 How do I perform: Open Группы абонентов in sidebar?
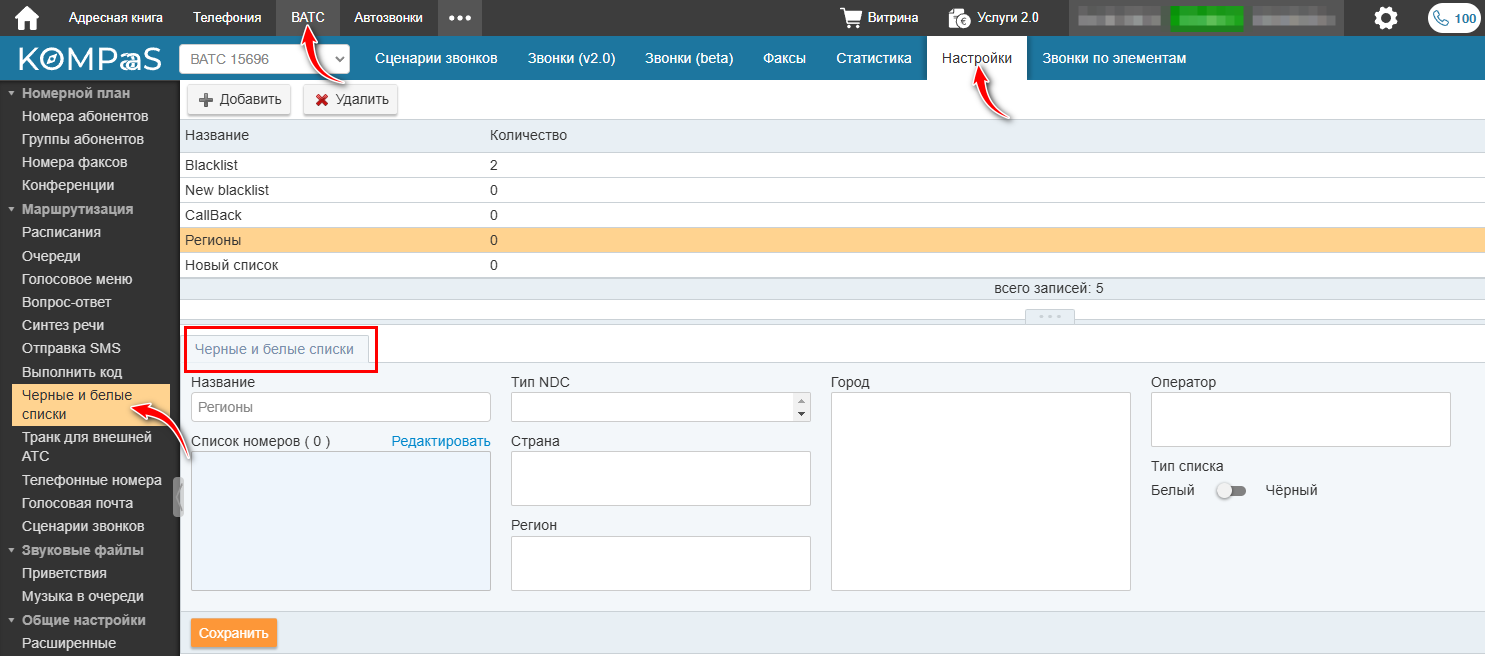pos(83,139)
